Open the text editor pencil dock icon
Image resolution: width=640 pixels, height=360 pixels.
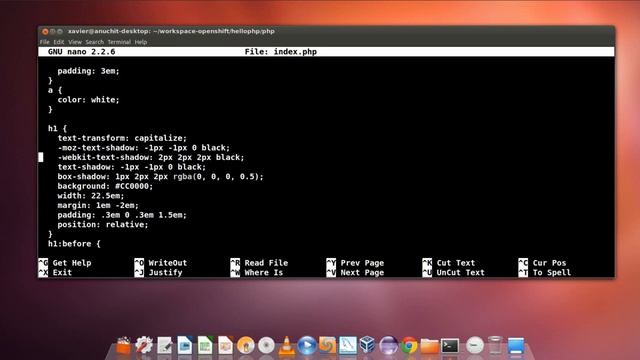click(x=164, y=346)
